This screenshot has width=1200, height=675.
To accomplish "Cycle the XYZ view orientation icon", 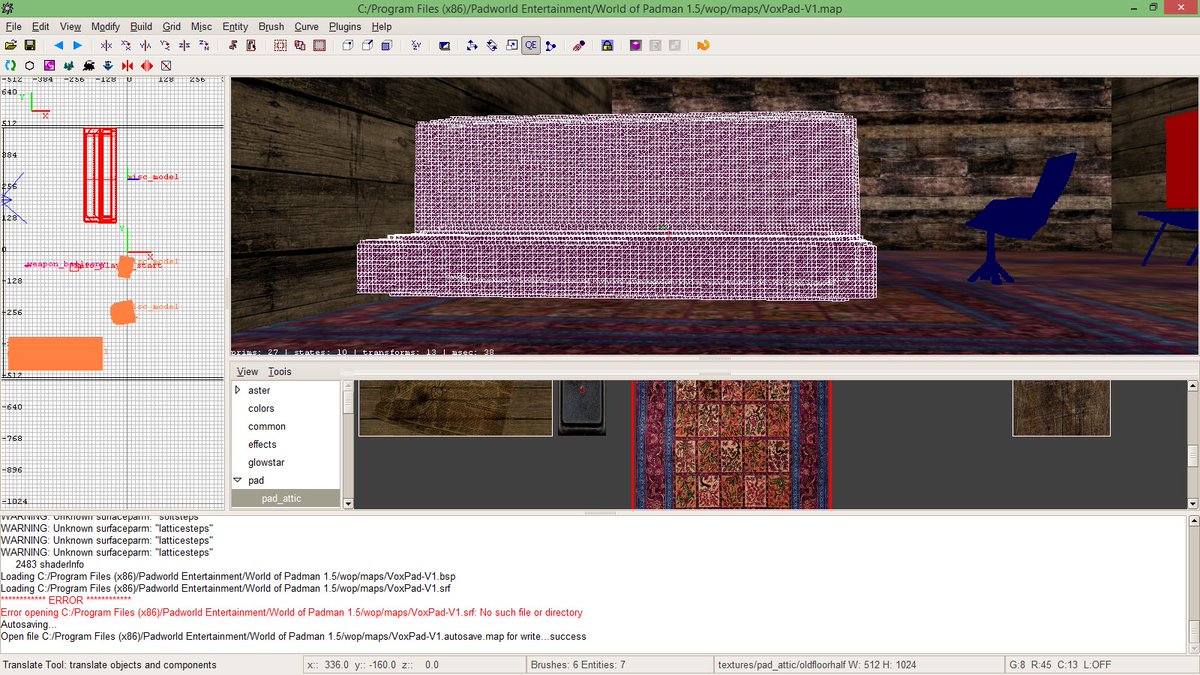I will point(416,45).
